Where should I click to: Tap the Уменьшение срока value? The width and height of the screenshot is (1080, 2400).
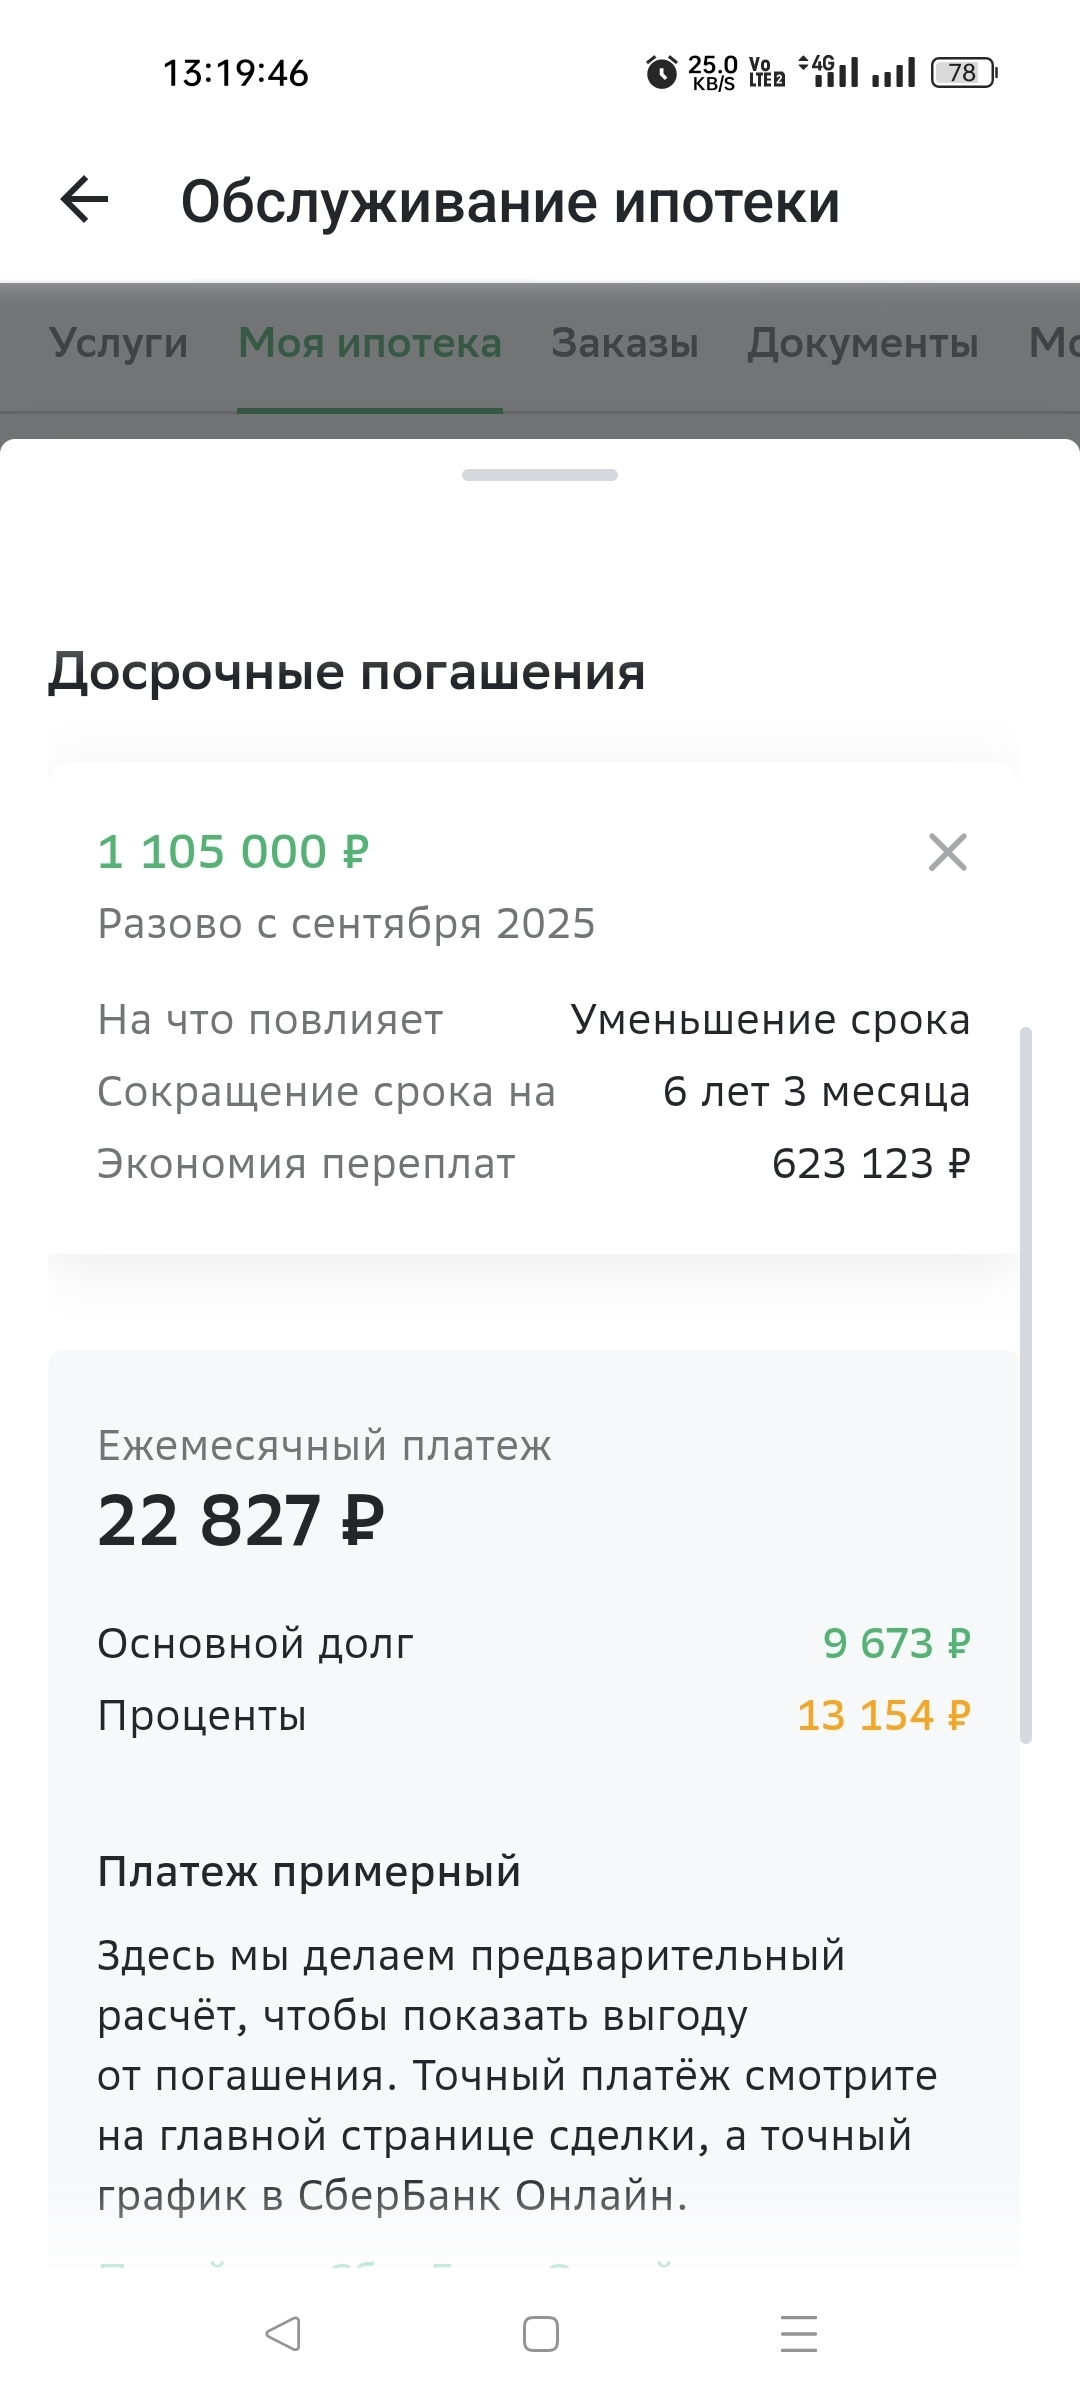[770, 1020]
